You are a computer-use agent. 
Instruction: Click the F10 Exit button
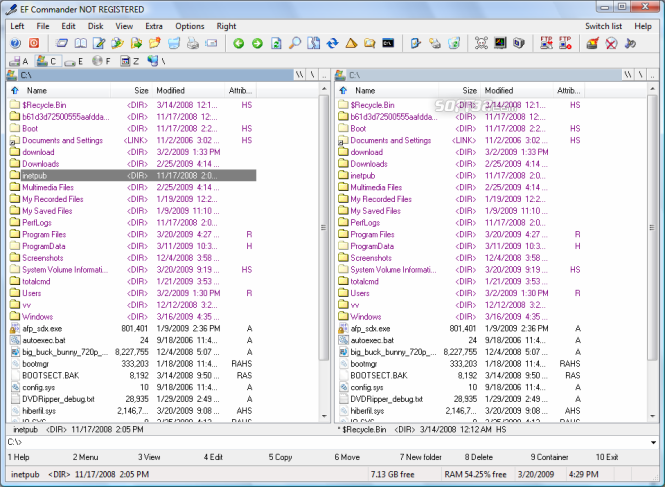click(x=607, y=457)
